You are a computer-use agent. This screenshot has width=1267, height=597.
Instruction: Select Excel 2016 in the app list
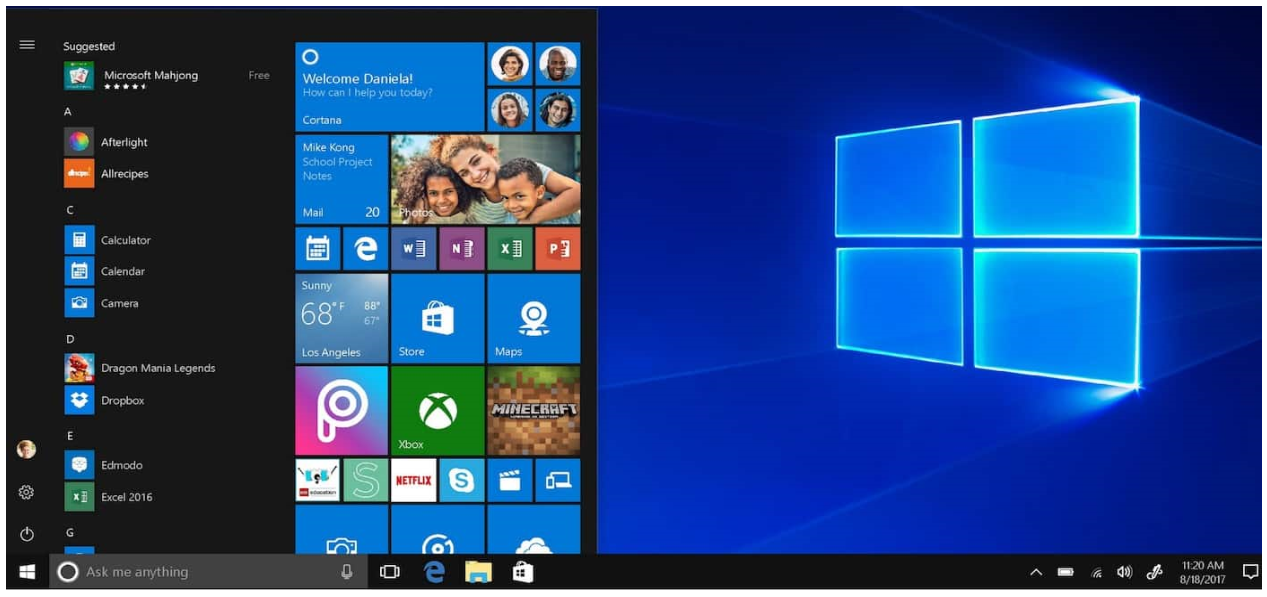(126, 497)
